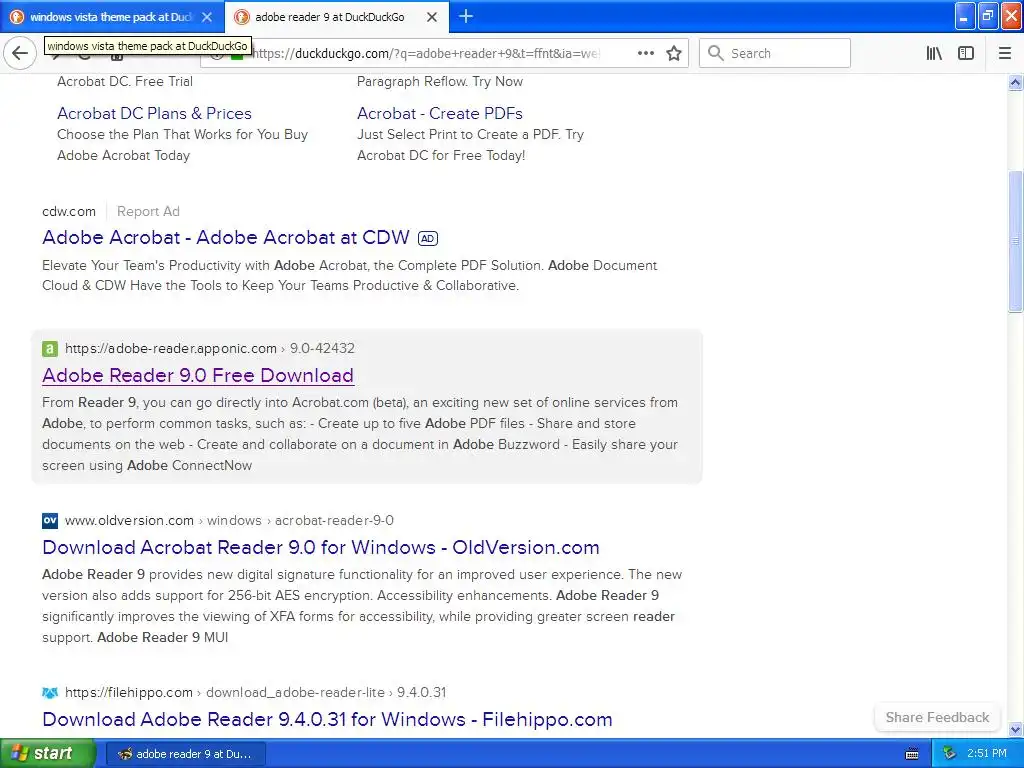The image size is (1024, 768).
Task: Select adobe reader 9 taskbar item
Action: pos(185,754)
